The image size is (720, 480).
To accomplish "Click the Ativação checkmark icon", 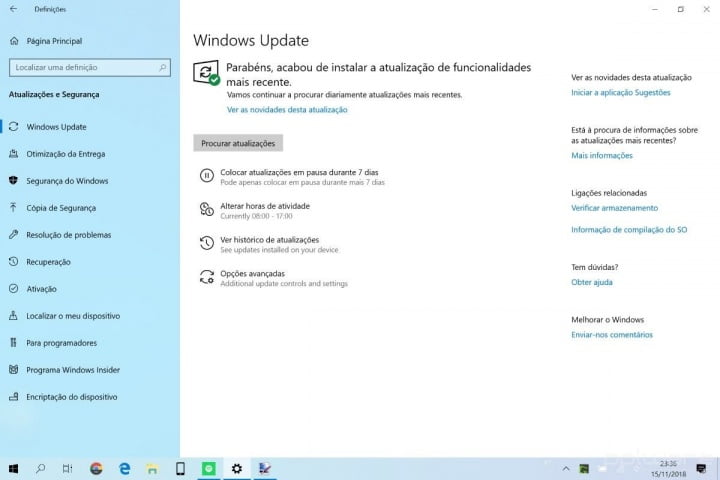I will click(x=14, y=288).
